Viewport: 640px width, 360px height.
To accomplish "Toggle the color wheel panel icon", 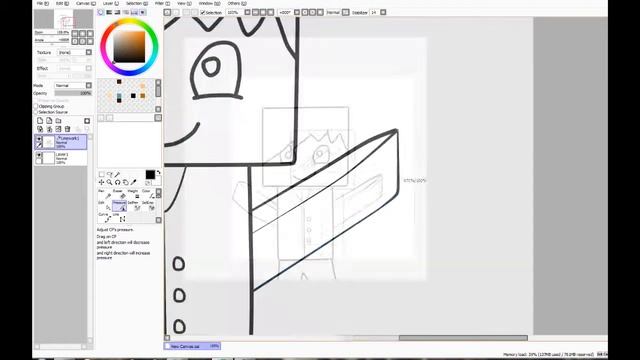I will [x=101, y=13].
